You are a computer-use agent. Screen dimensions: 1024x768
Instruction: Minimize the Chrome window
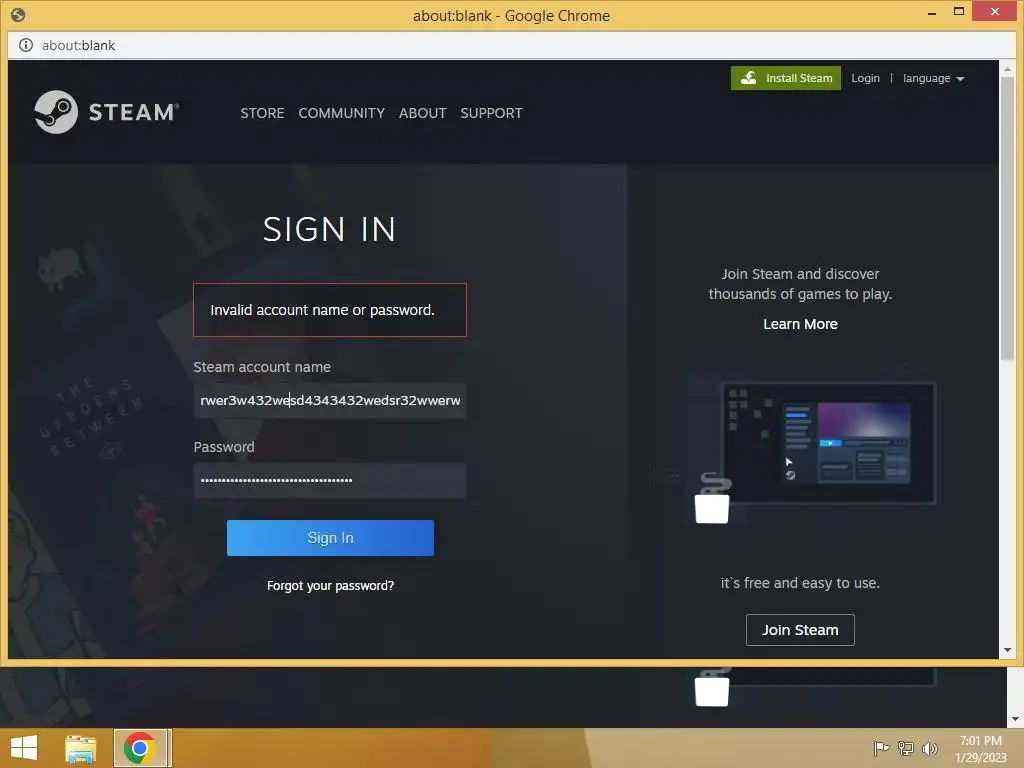coord(932,13)
